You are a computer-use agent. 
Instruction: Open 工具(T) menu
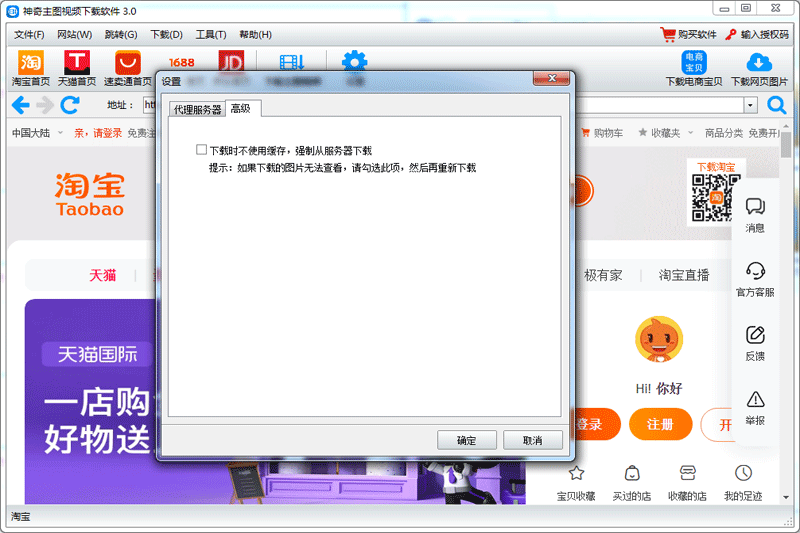click(x=211, y=35)
